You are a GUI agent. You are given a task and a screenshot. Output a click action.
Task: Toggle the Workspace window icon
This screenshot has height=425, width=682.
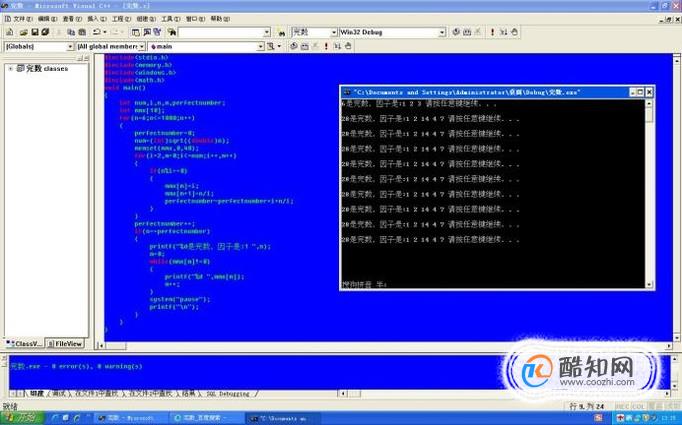tap(136, 32)
